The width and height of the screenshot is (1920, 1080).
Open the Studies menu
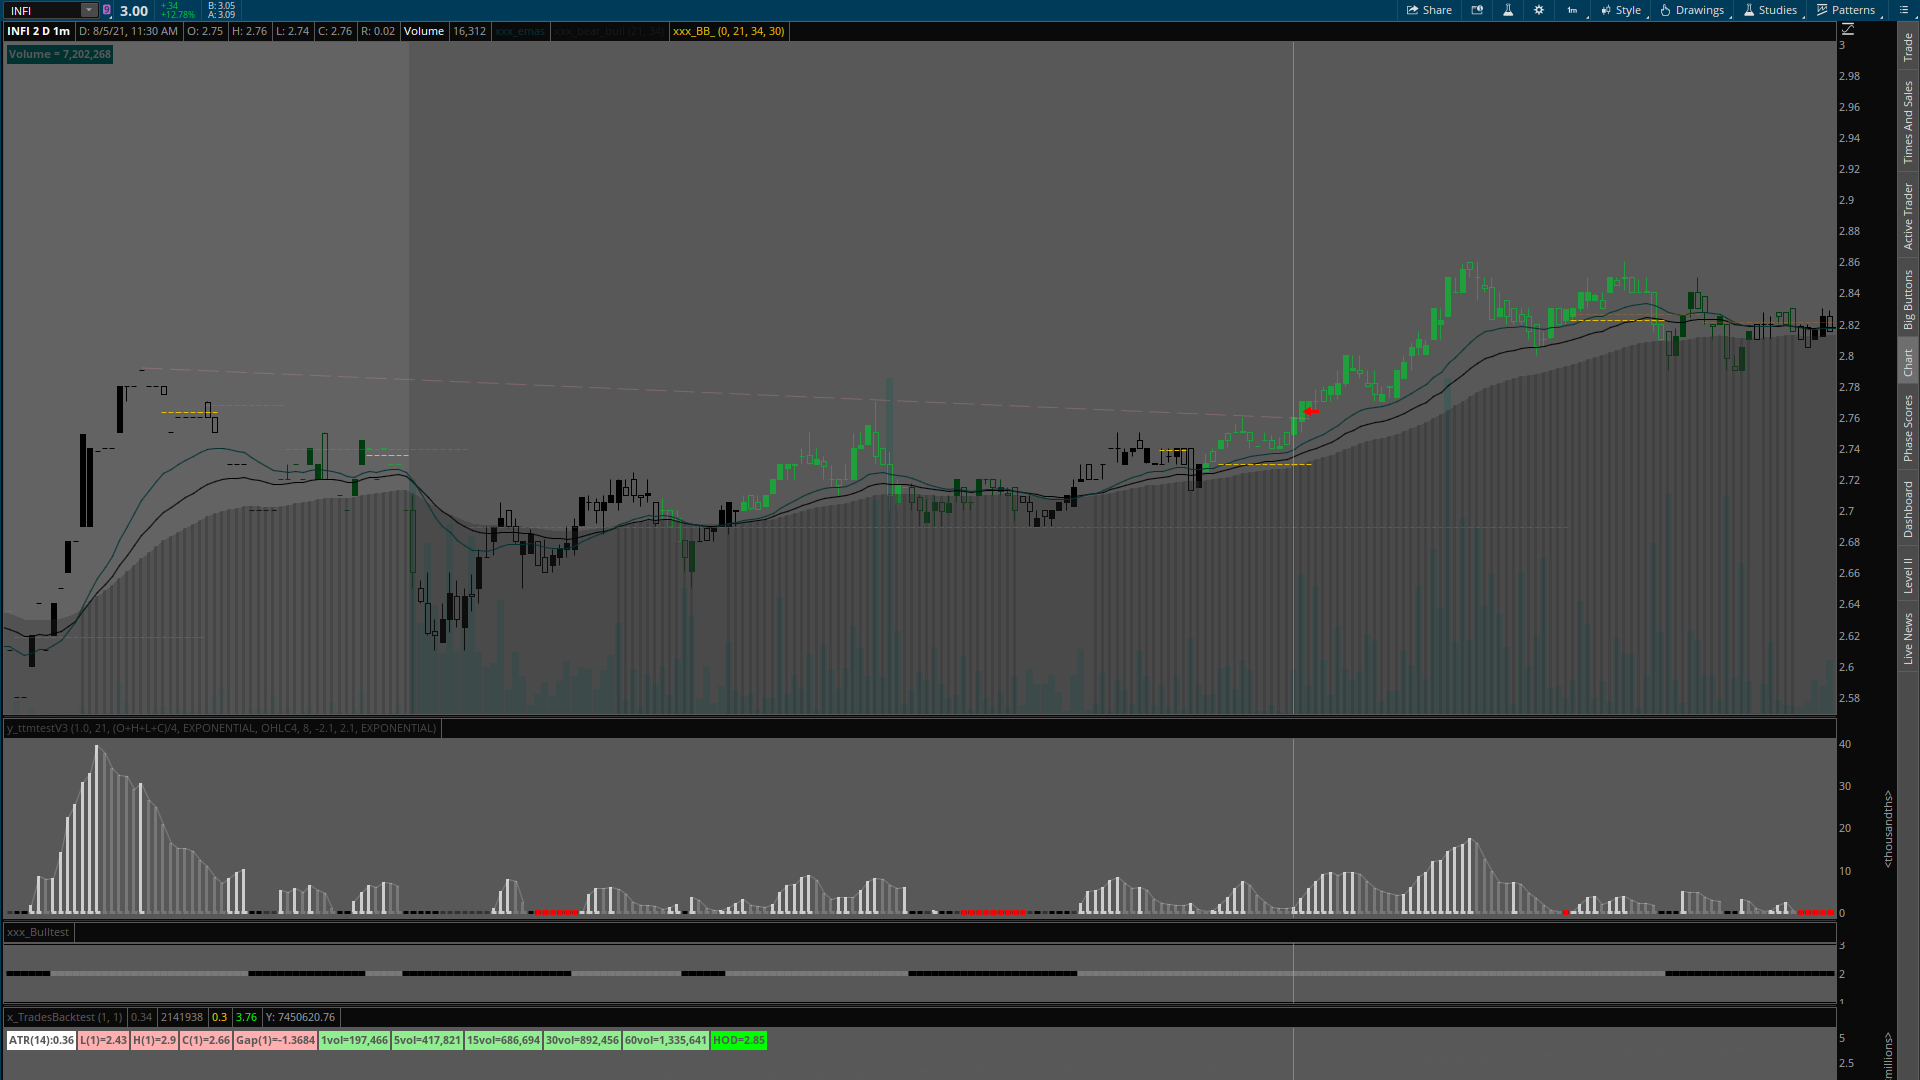tap(1770, 10)
